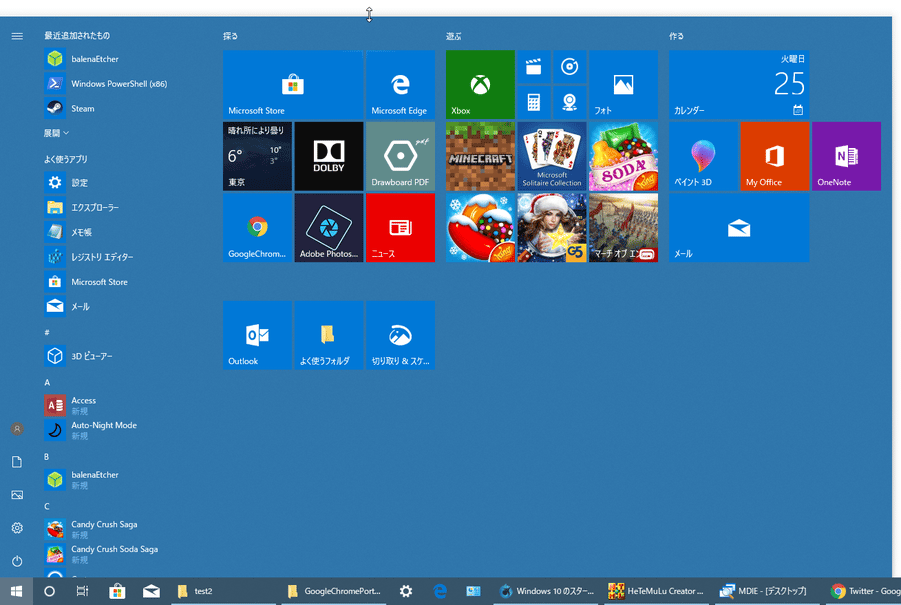Launch the Dolby tile
The width and height of the screenshot is (901, 605).
[x=329, y=156]
